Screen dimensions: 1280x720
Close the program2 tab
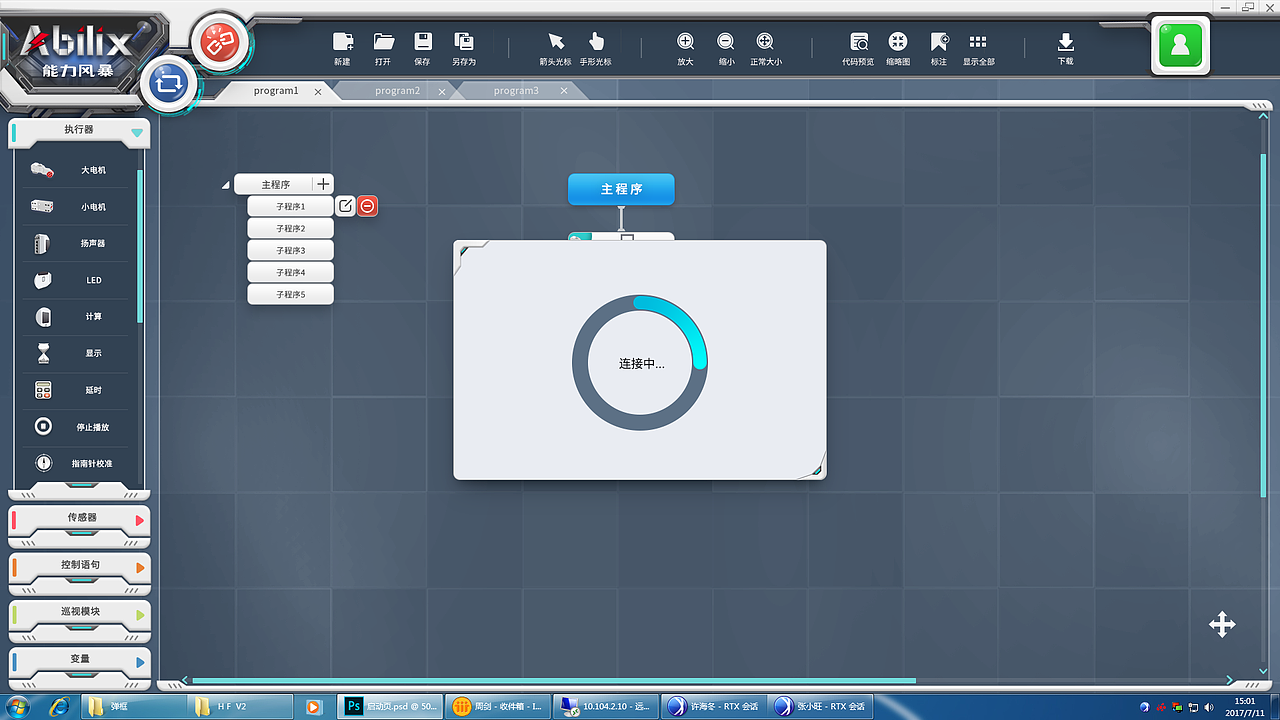(x=442, y=91)
